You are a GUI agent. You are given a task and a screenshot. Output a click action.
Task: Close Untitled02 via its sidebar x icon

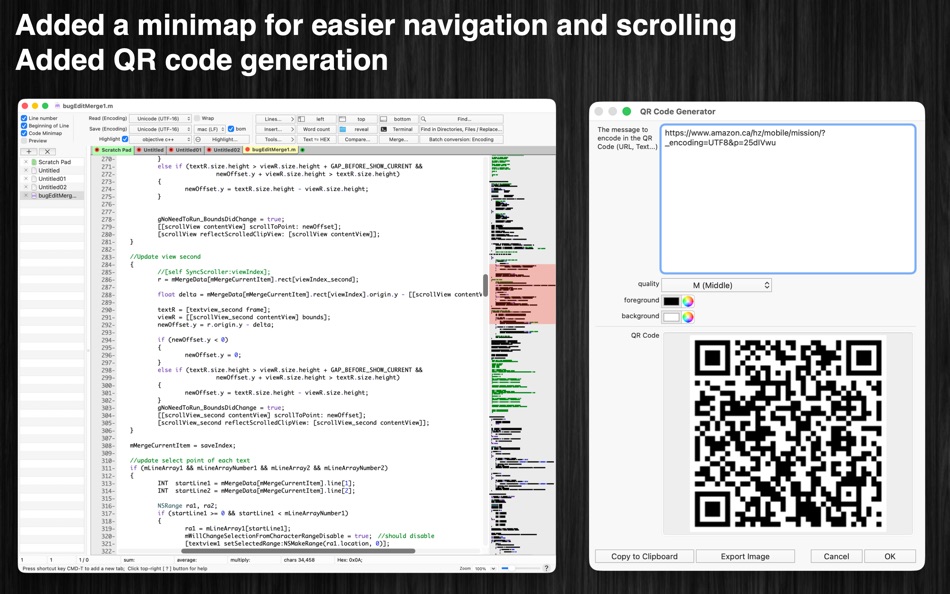tap(25, 187)
